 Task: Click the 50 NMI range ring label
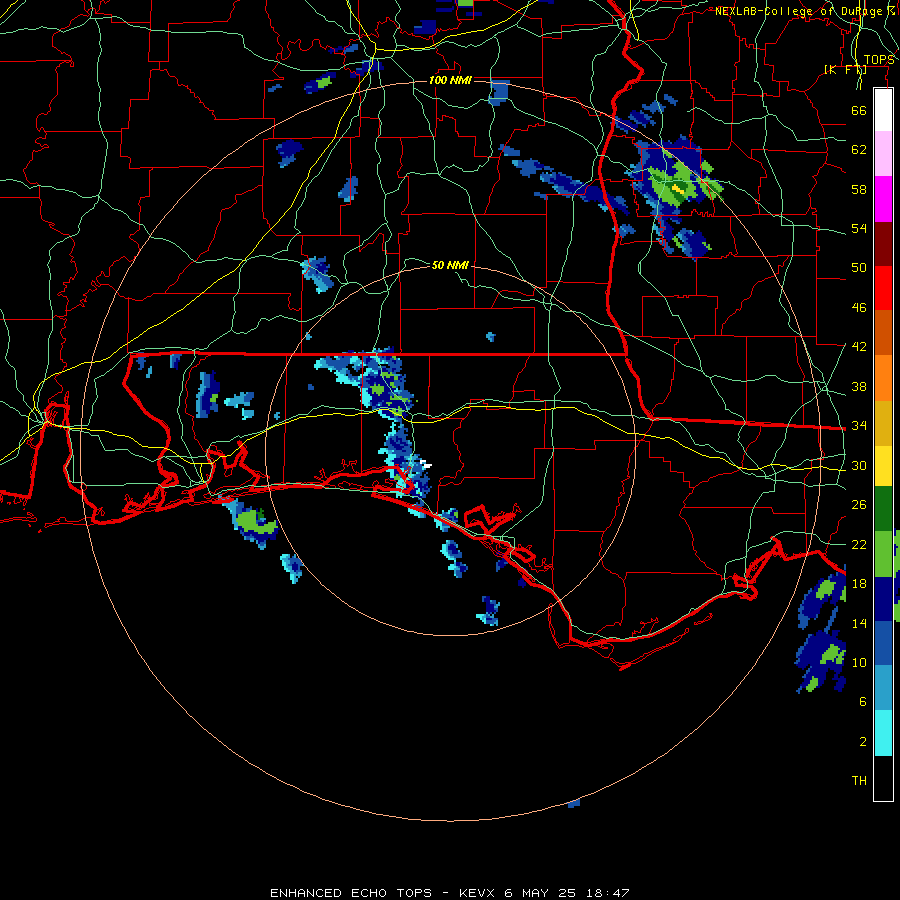(450, 265)
